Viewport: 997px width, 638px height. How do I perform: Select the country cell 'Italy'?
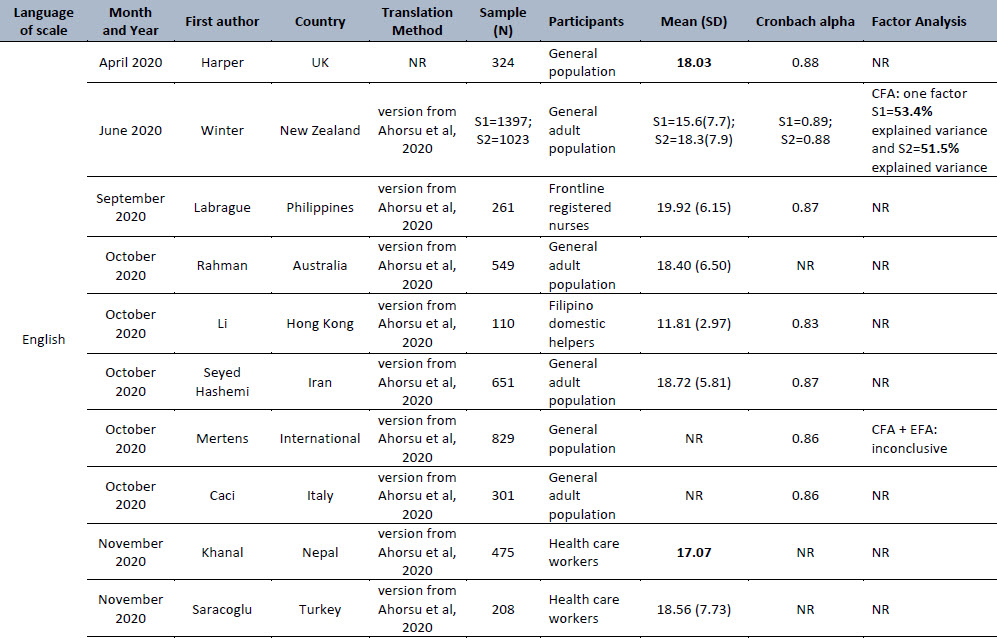(320, 496)
